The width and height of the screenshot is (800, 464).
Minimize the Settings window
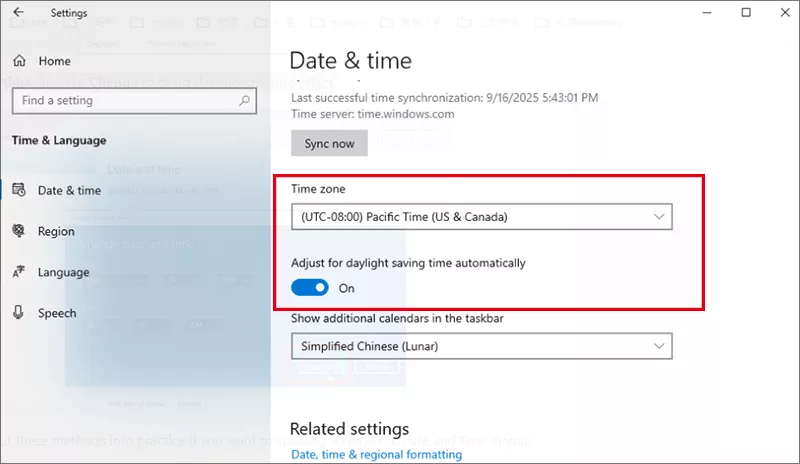(707, 12)
